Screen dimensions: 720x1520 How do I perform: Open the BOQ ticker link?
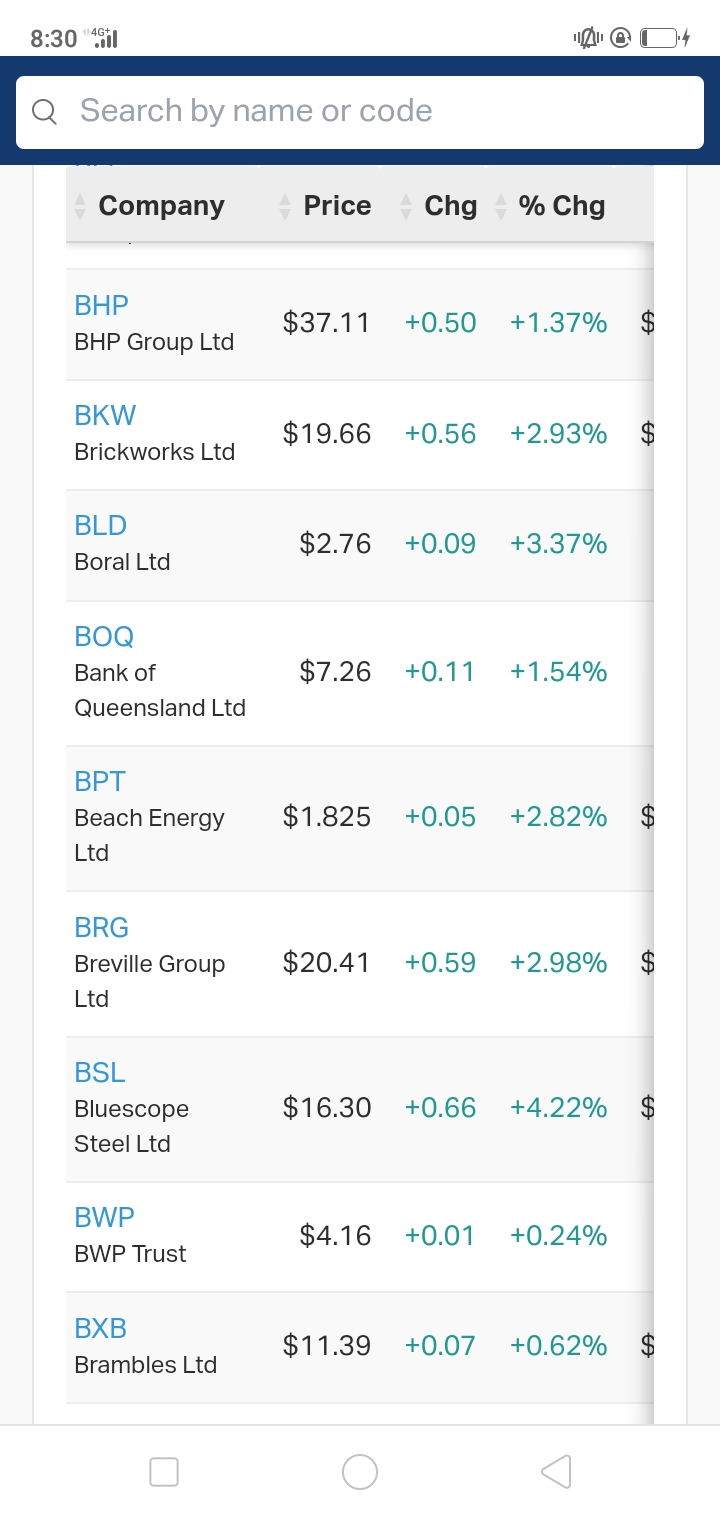[104, 636]
